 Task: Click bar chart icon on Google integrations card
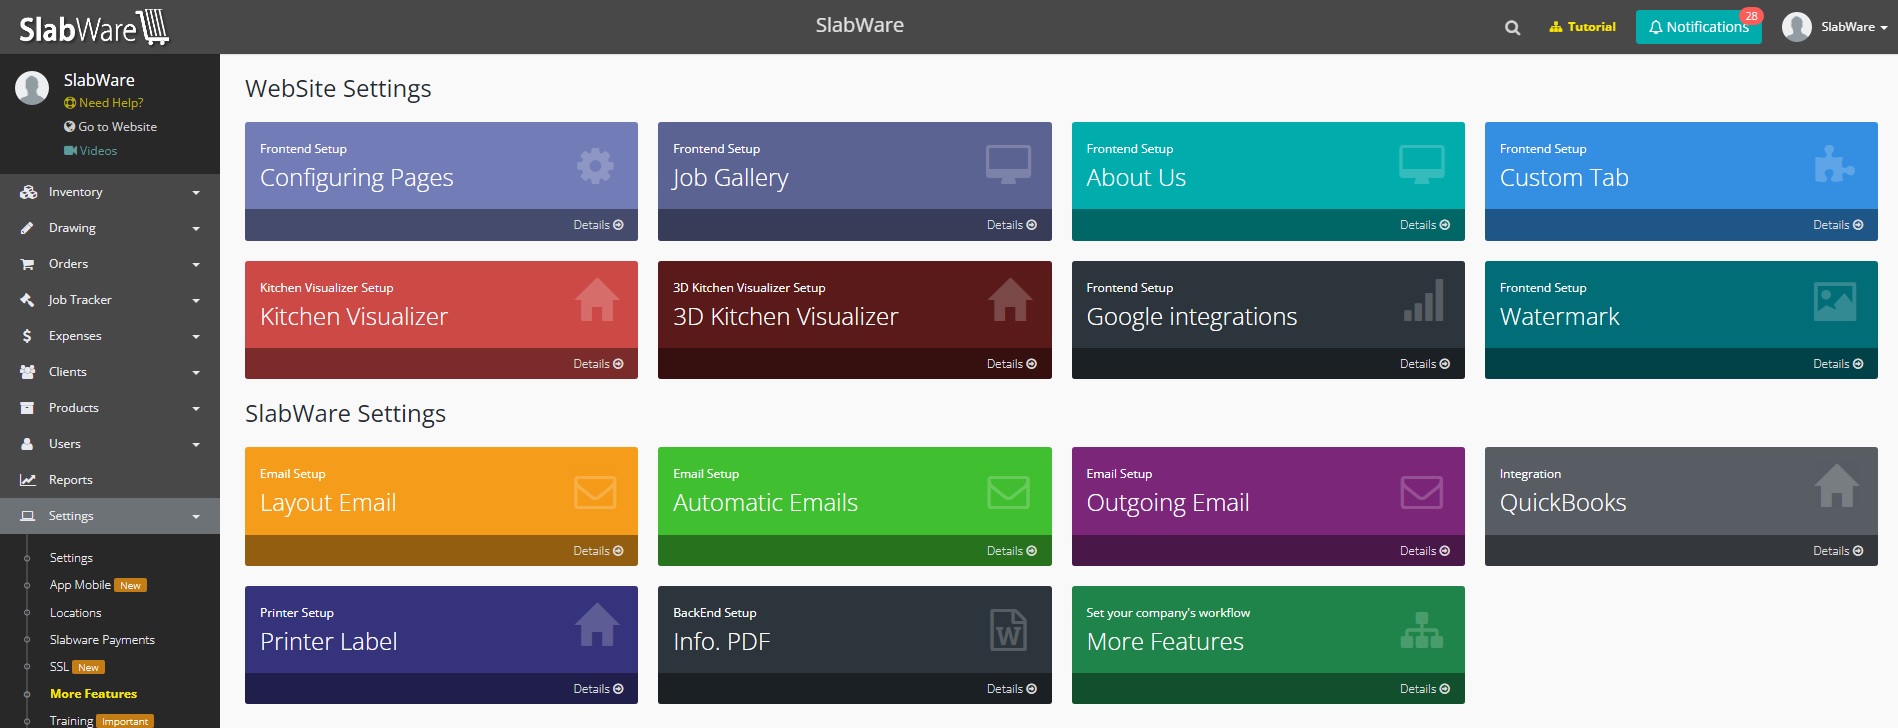[1424, 301]
